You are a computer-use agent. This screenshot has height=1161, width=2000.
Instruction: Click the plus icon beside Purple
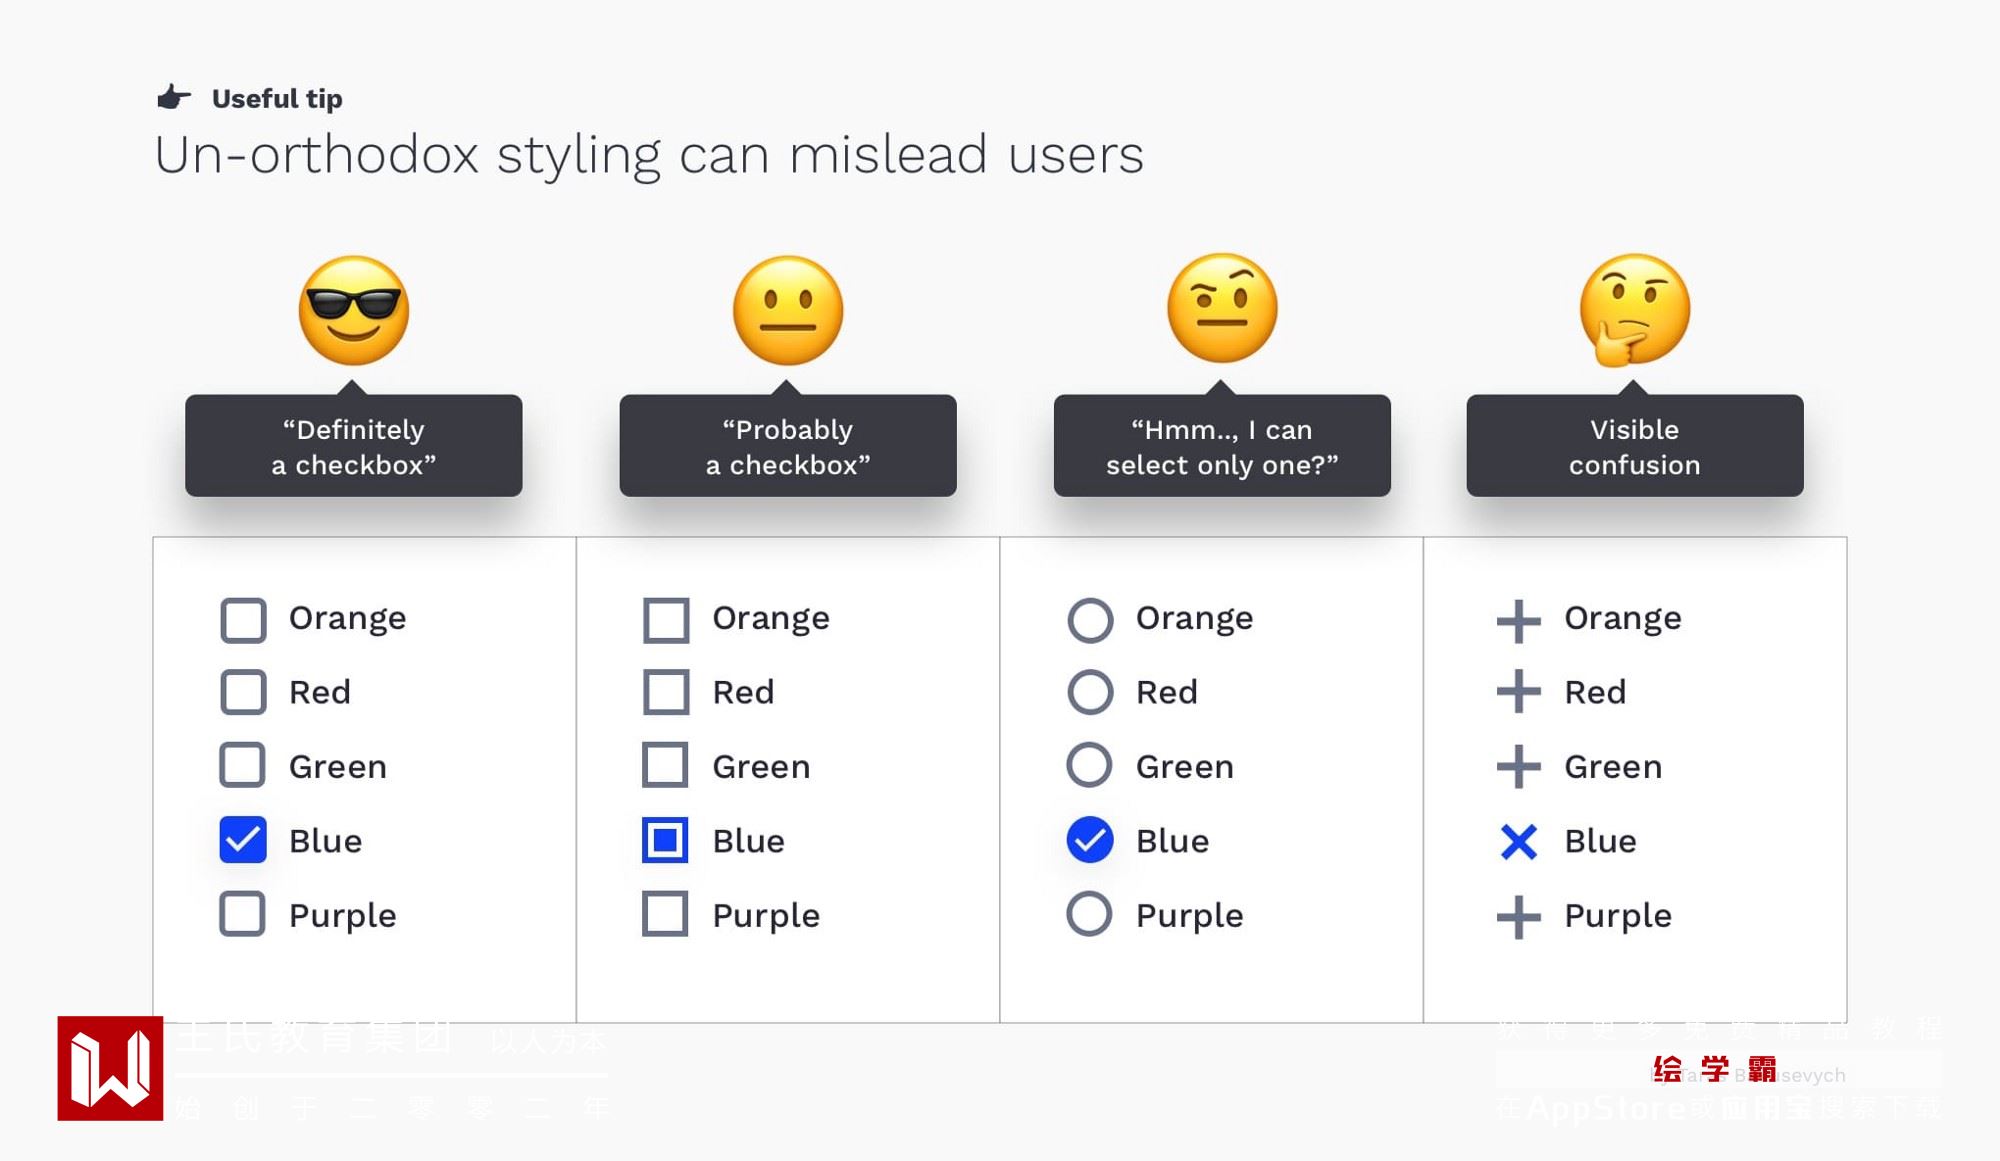[1518, 916]
